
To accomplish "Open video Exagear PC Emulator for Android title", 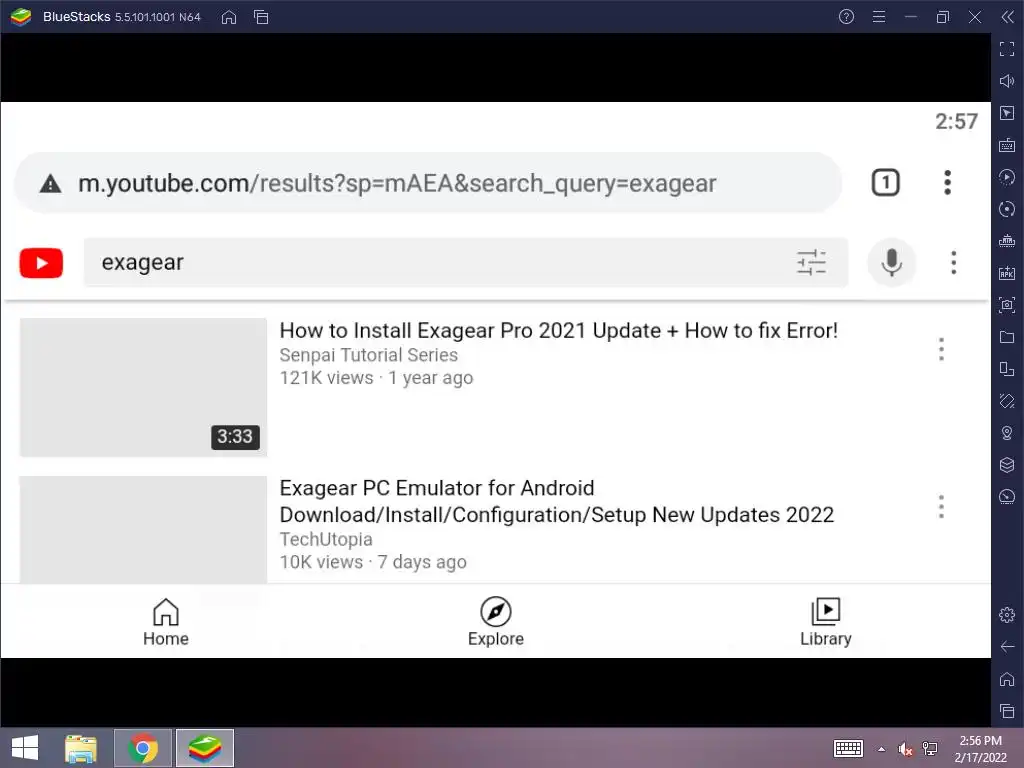I will 556,502.
